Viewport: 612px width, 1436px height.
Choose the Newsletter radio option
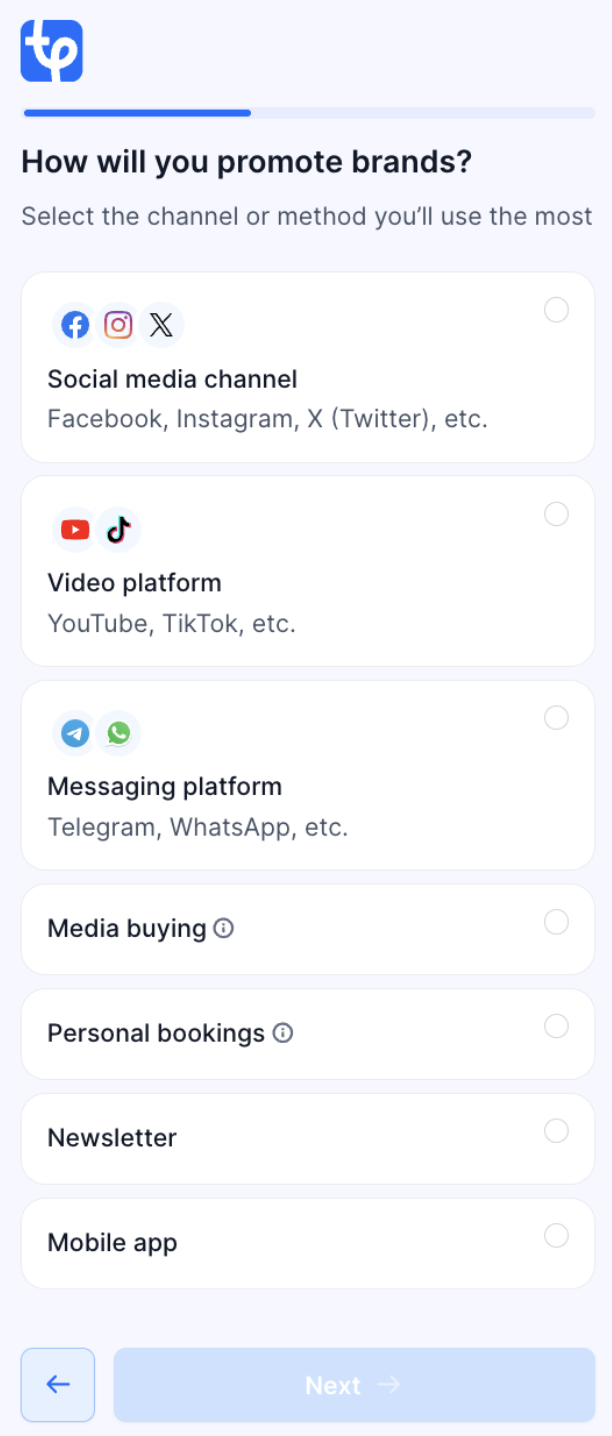click(556, 1131)
